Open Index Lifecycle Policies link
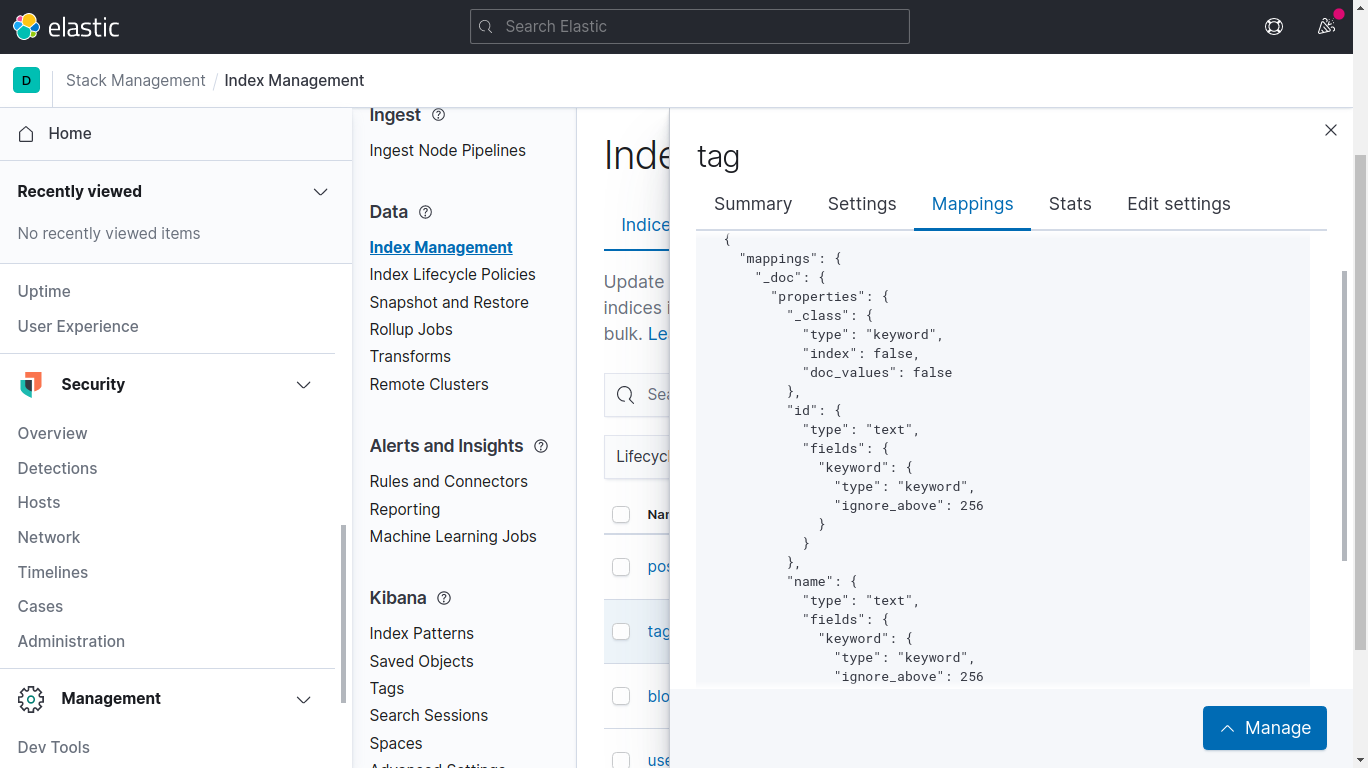Image resolution: width=1368 pixels, height=768 pixels. [452, 275]
